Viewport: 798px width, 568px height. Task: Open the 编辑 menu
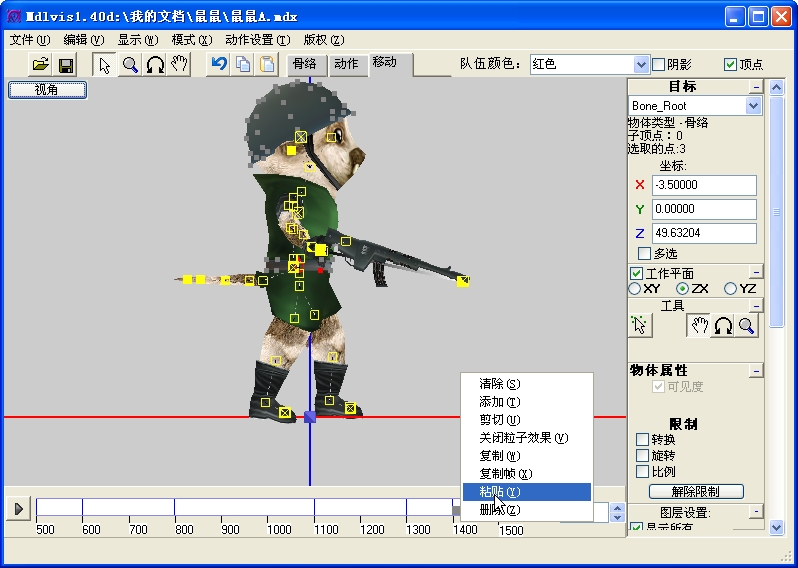pyautogui.click(x=83, y=40)
